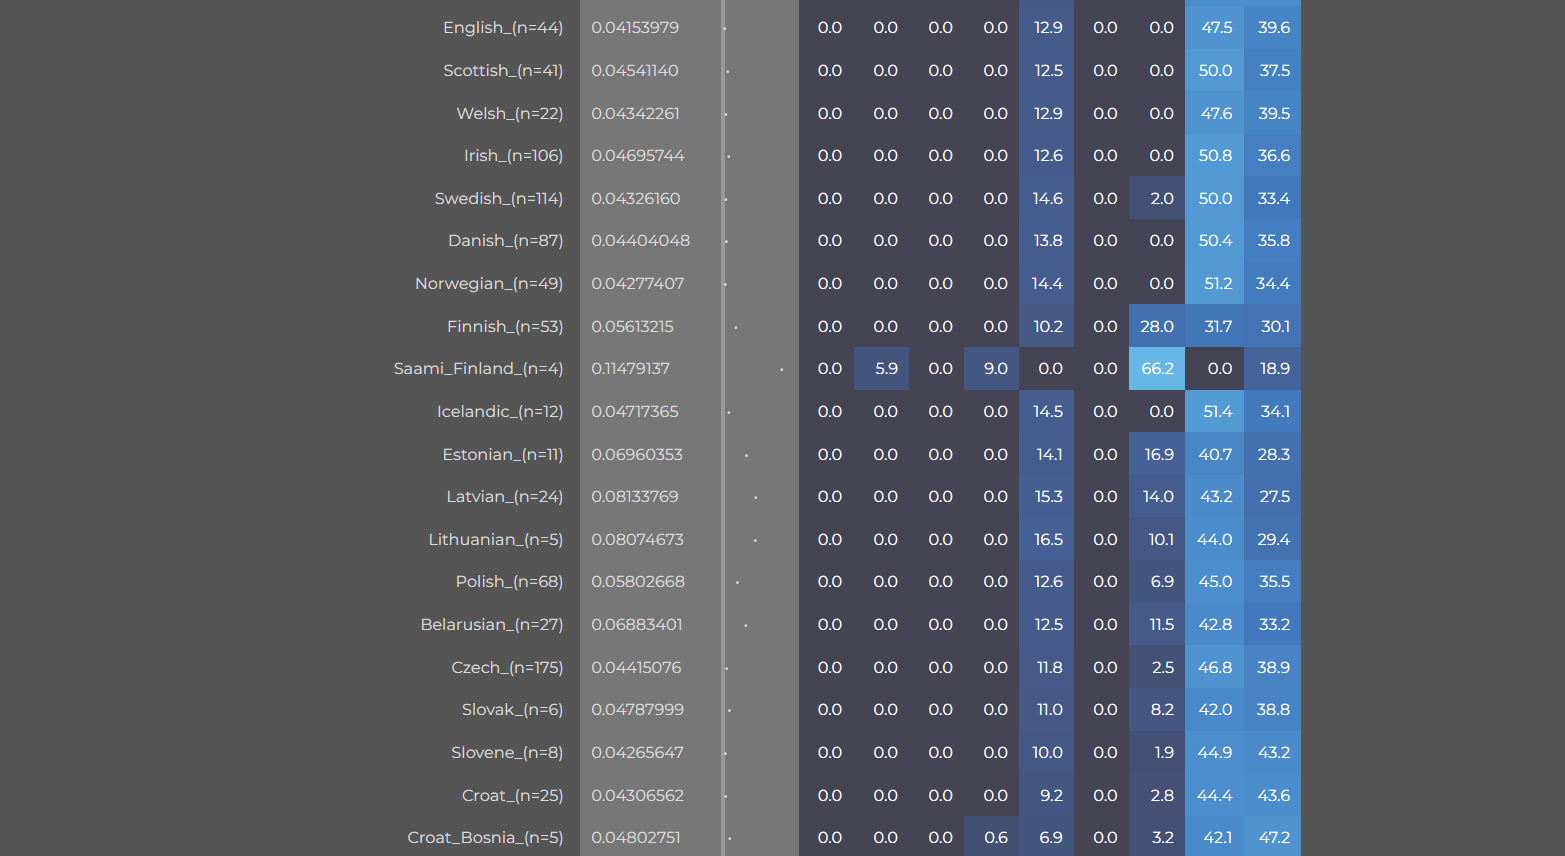Select the Icelandic_(n=12) row label
Image resolution: width=1565 pixels, height=856 pixels.
pyautogui.click(x=500, y=412)
